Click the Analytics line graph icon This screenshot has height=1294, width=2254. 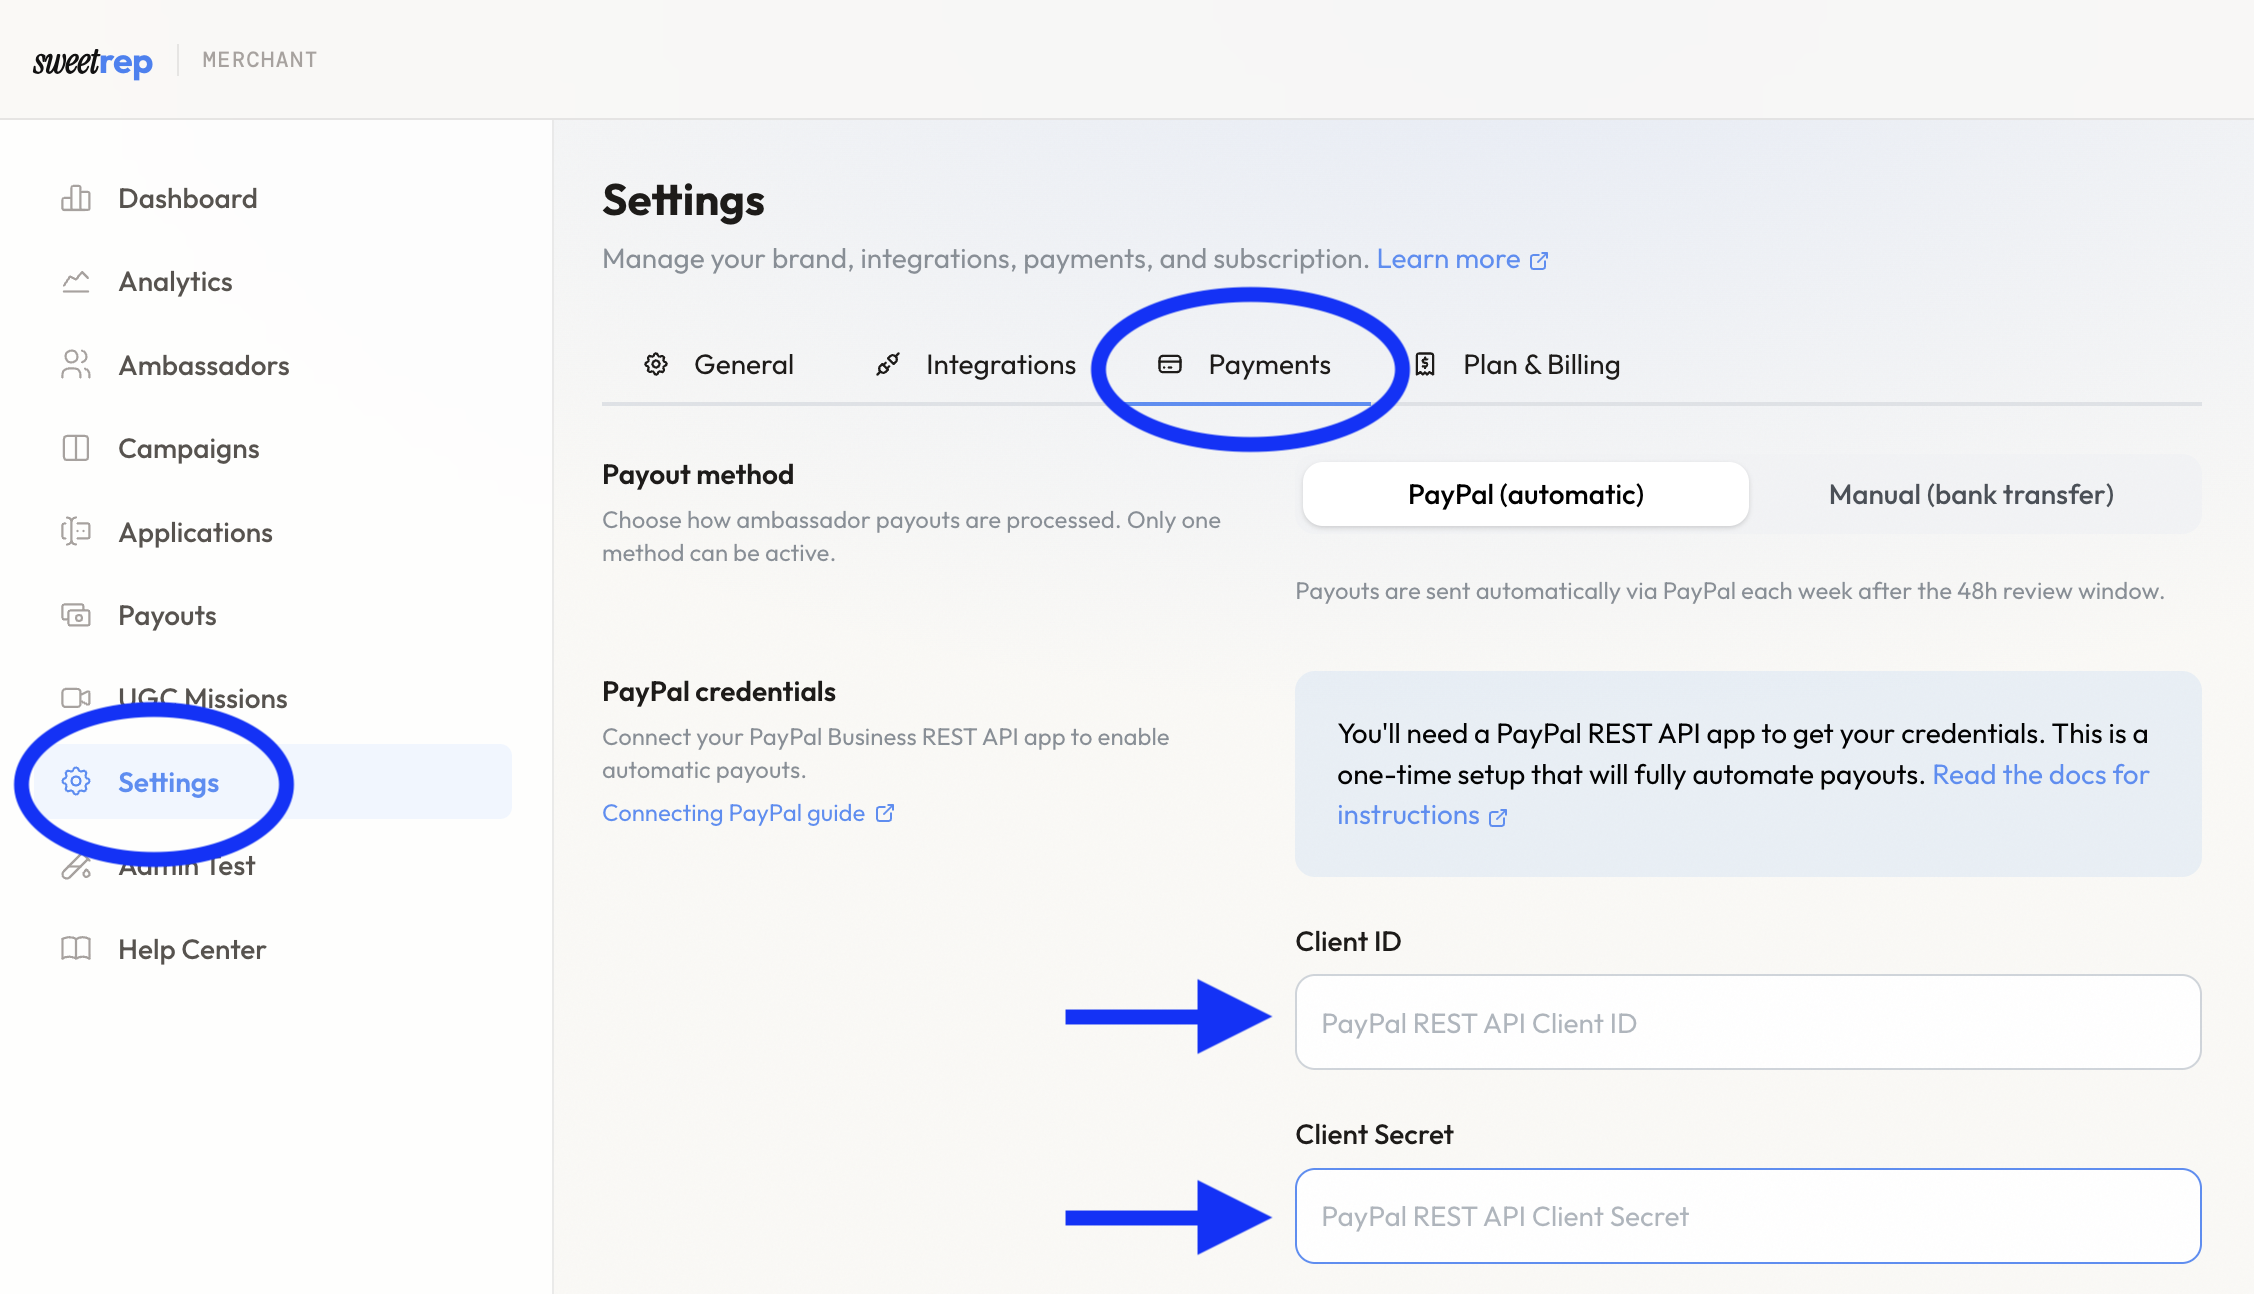click(76, 282)
